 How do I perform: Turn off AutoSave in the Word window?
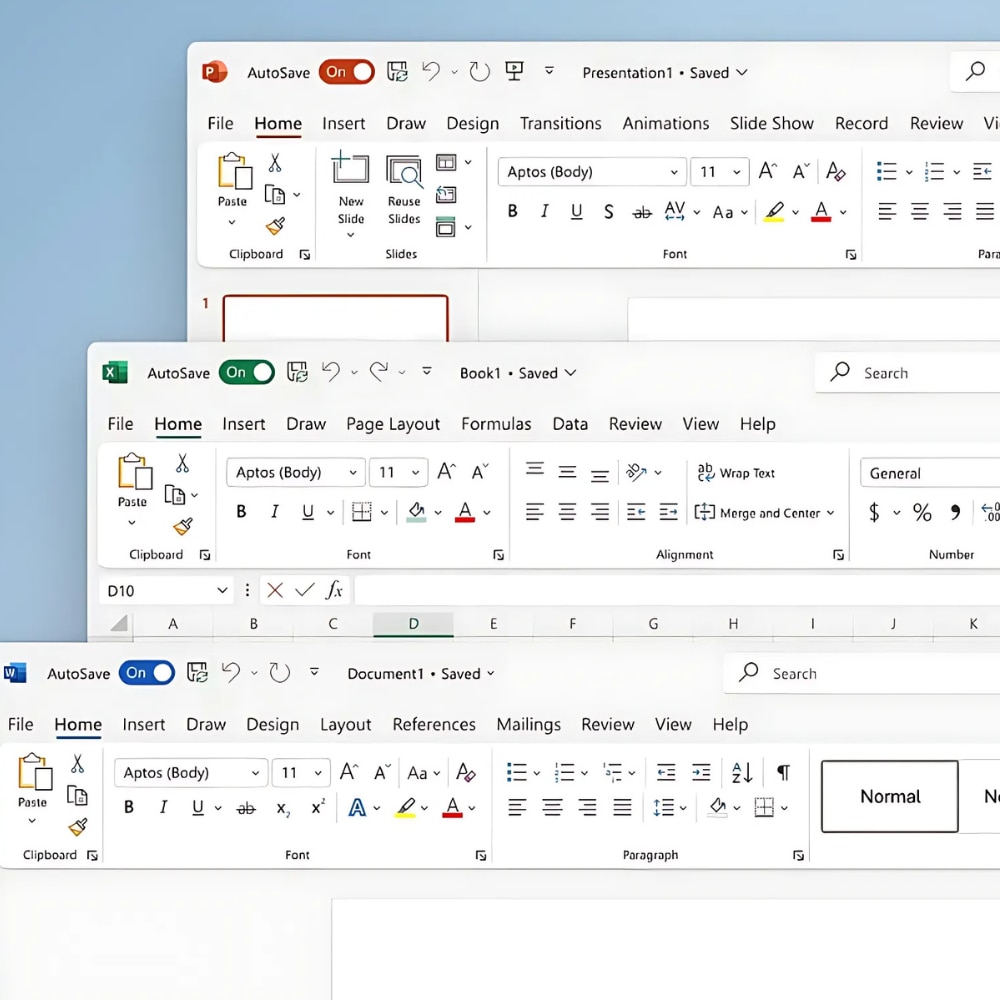pos(147,673)
